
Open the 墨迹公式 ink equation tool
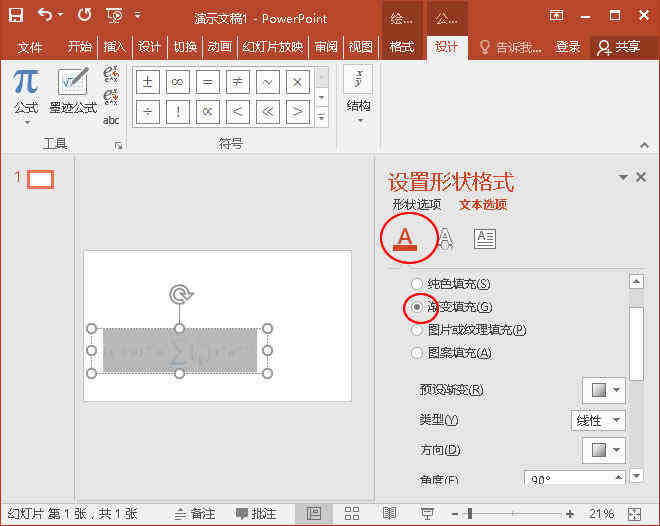point(73,90)
